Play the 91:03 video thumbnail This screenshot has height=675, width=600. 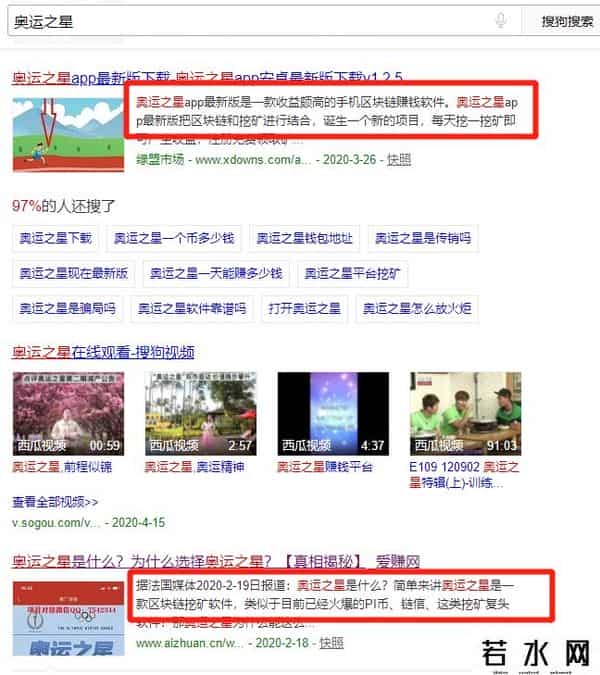click(x=466, y=414)
